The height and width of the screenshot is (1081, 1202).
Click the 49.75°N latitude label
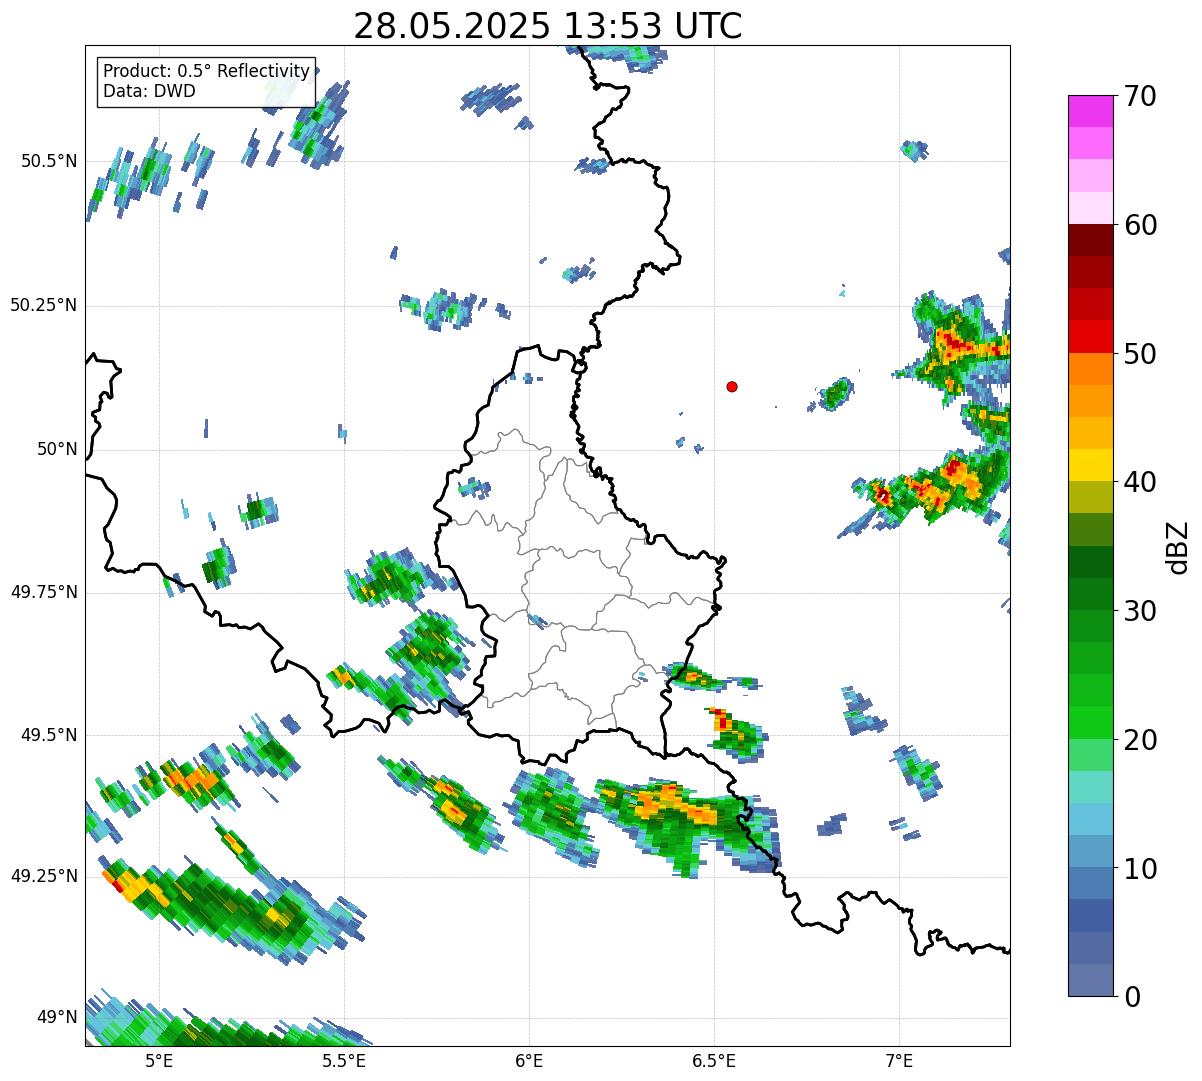[x=43, y=592]
